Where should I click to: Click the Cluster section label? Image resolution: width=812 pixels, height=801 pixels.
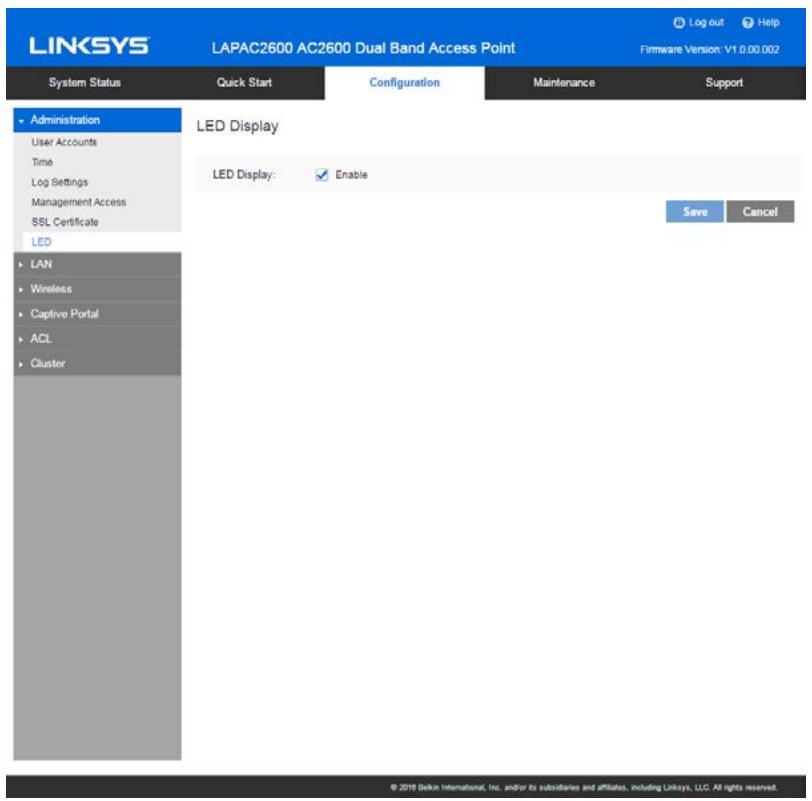click(48, 364)
